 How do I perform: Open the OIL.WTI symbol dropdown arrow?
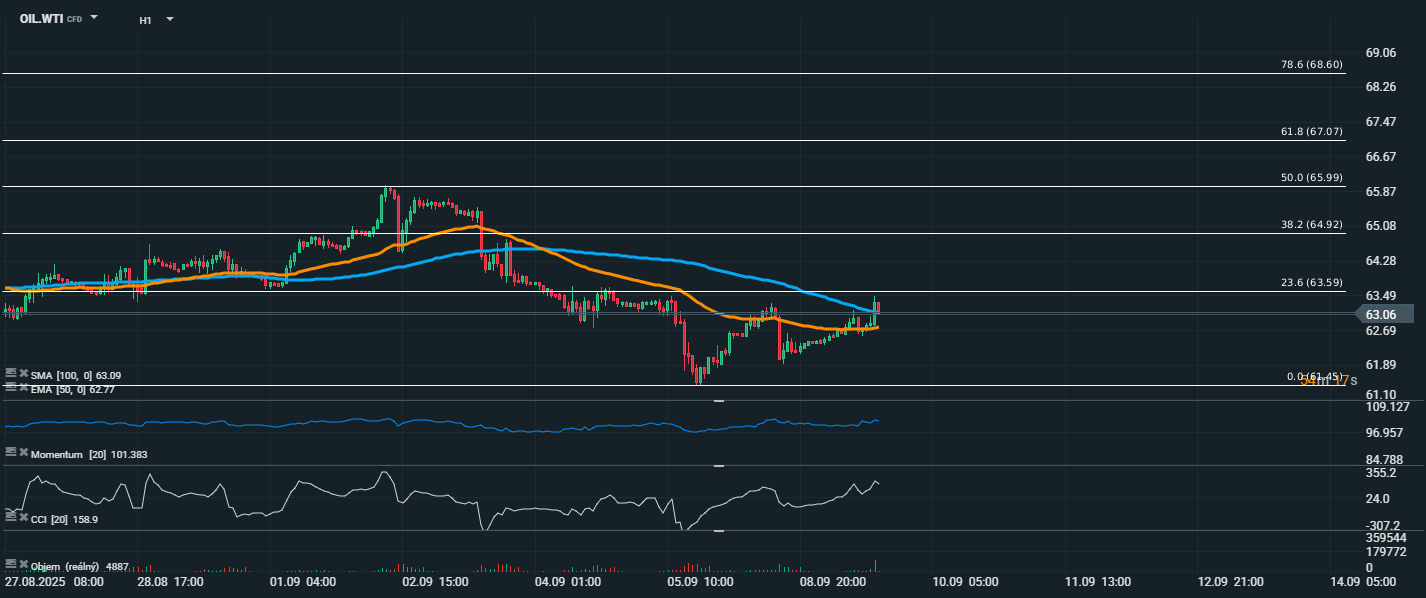point(94,18)
